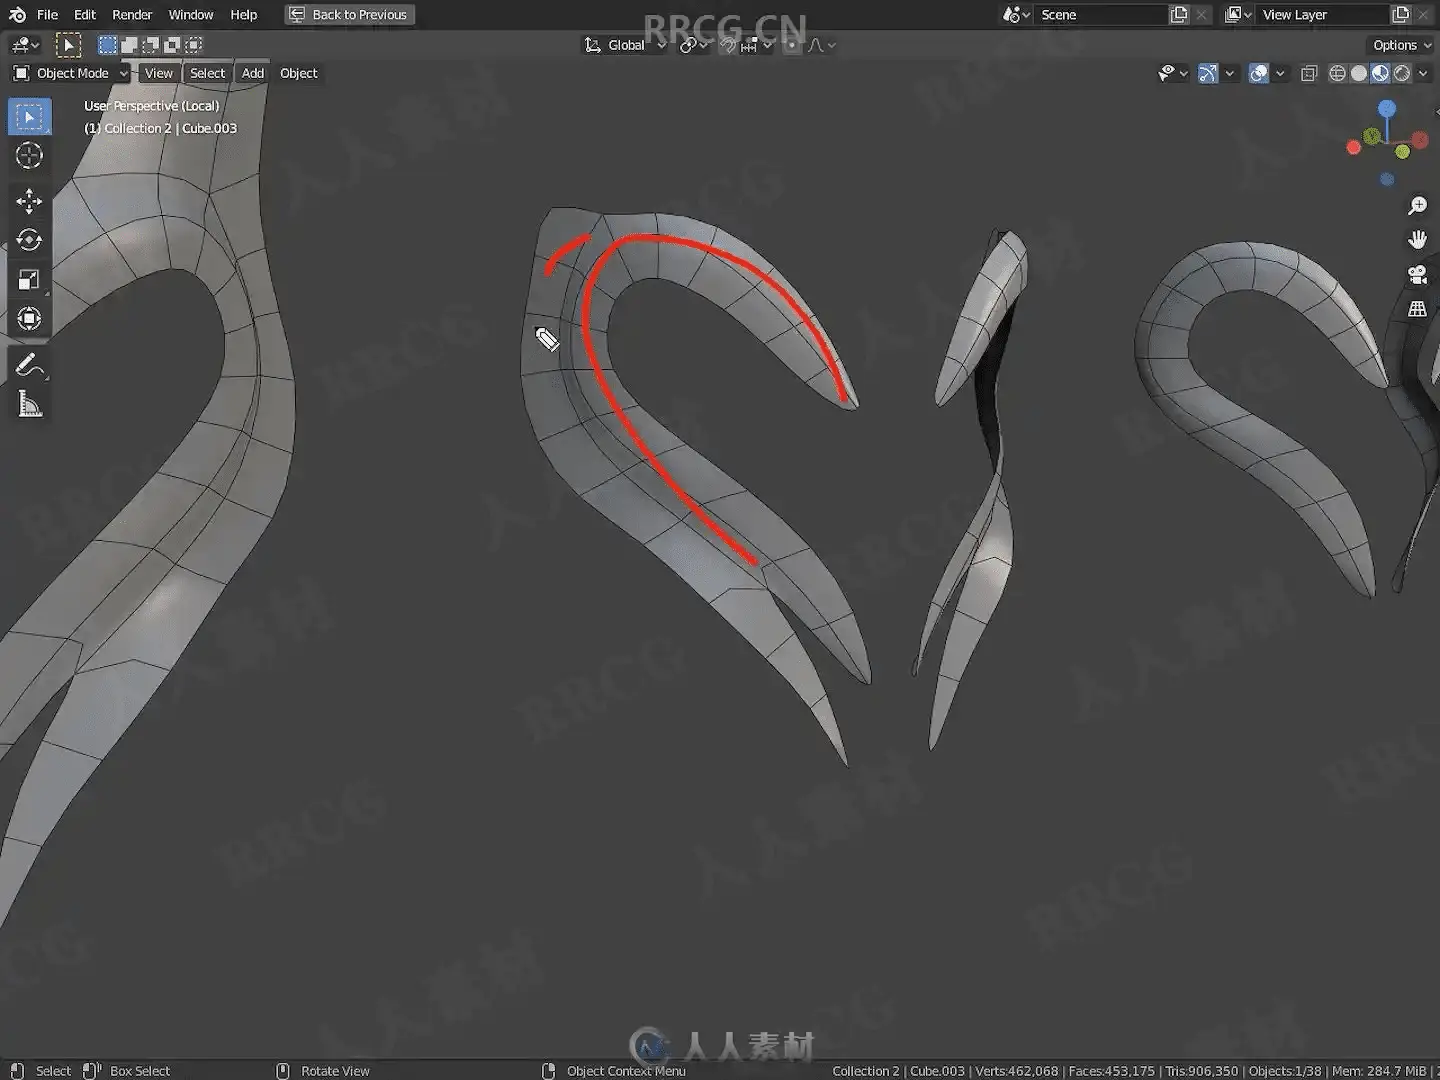Toggle X-ray mode

pos(1309,73)
